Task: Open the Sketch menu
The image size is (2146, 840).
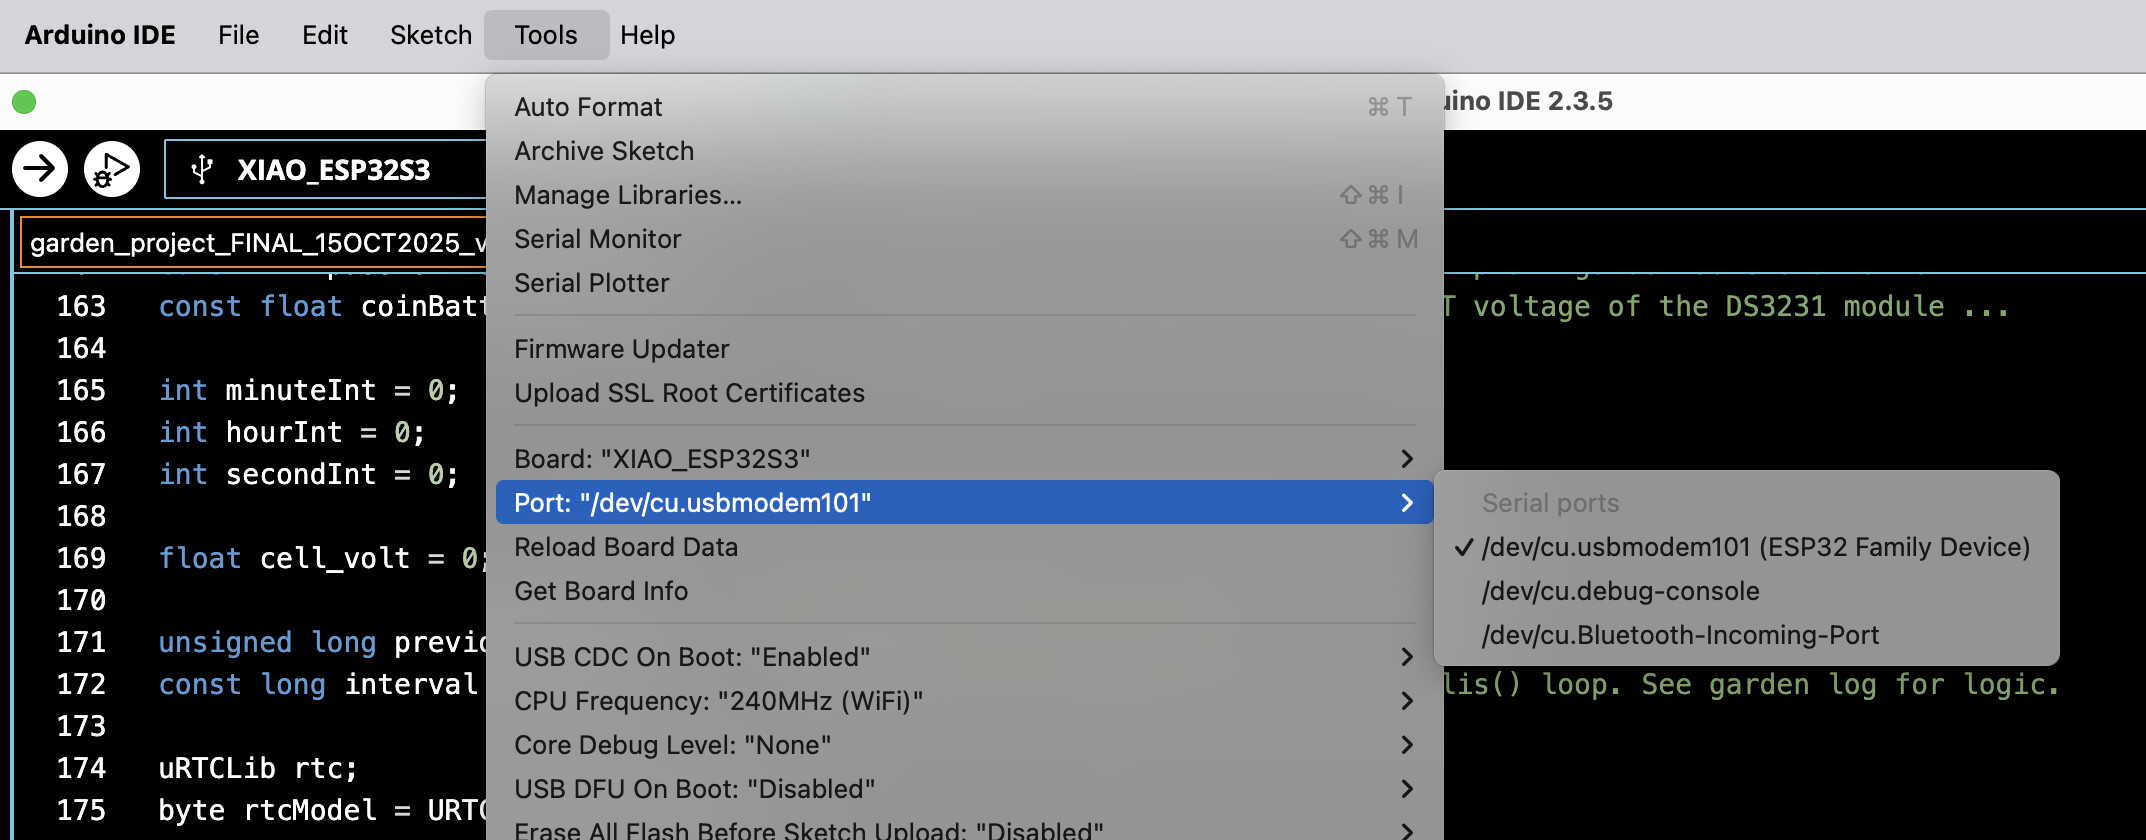Action: tap(430, 35)
